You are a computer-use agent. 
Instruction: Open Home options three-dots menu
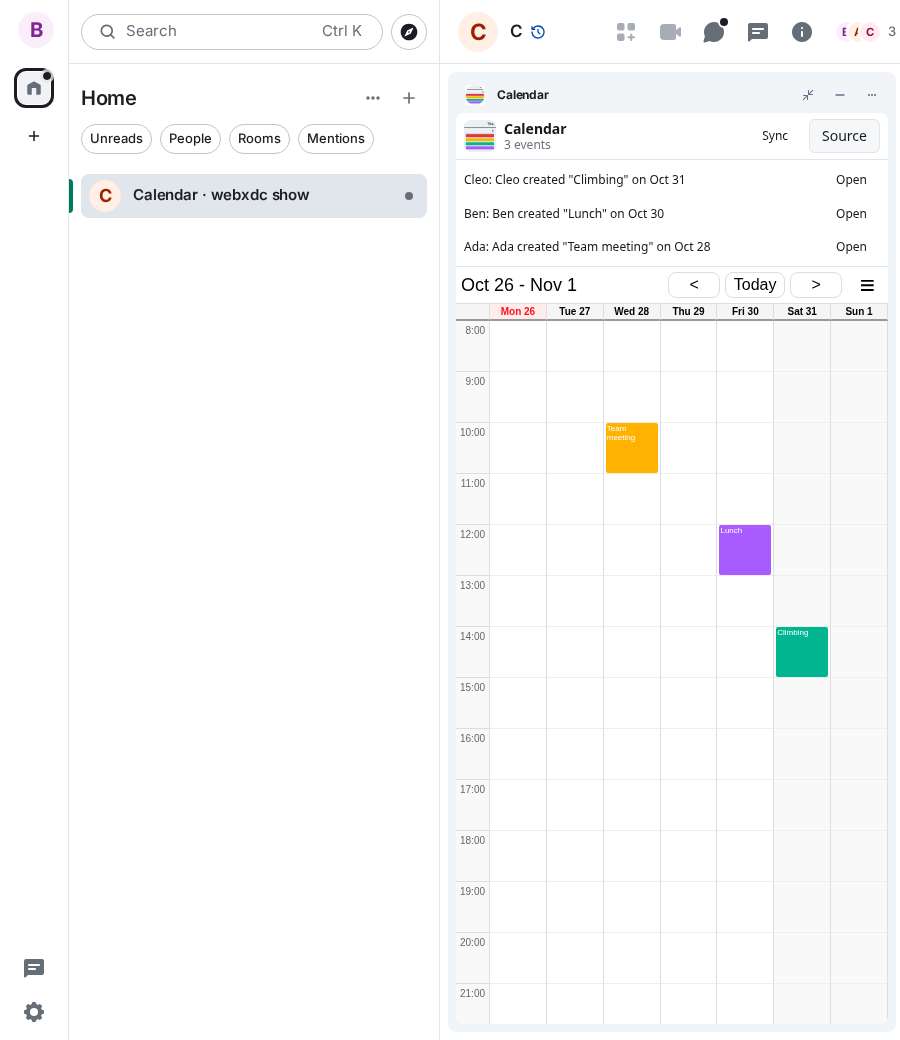(x=373, y=98)
